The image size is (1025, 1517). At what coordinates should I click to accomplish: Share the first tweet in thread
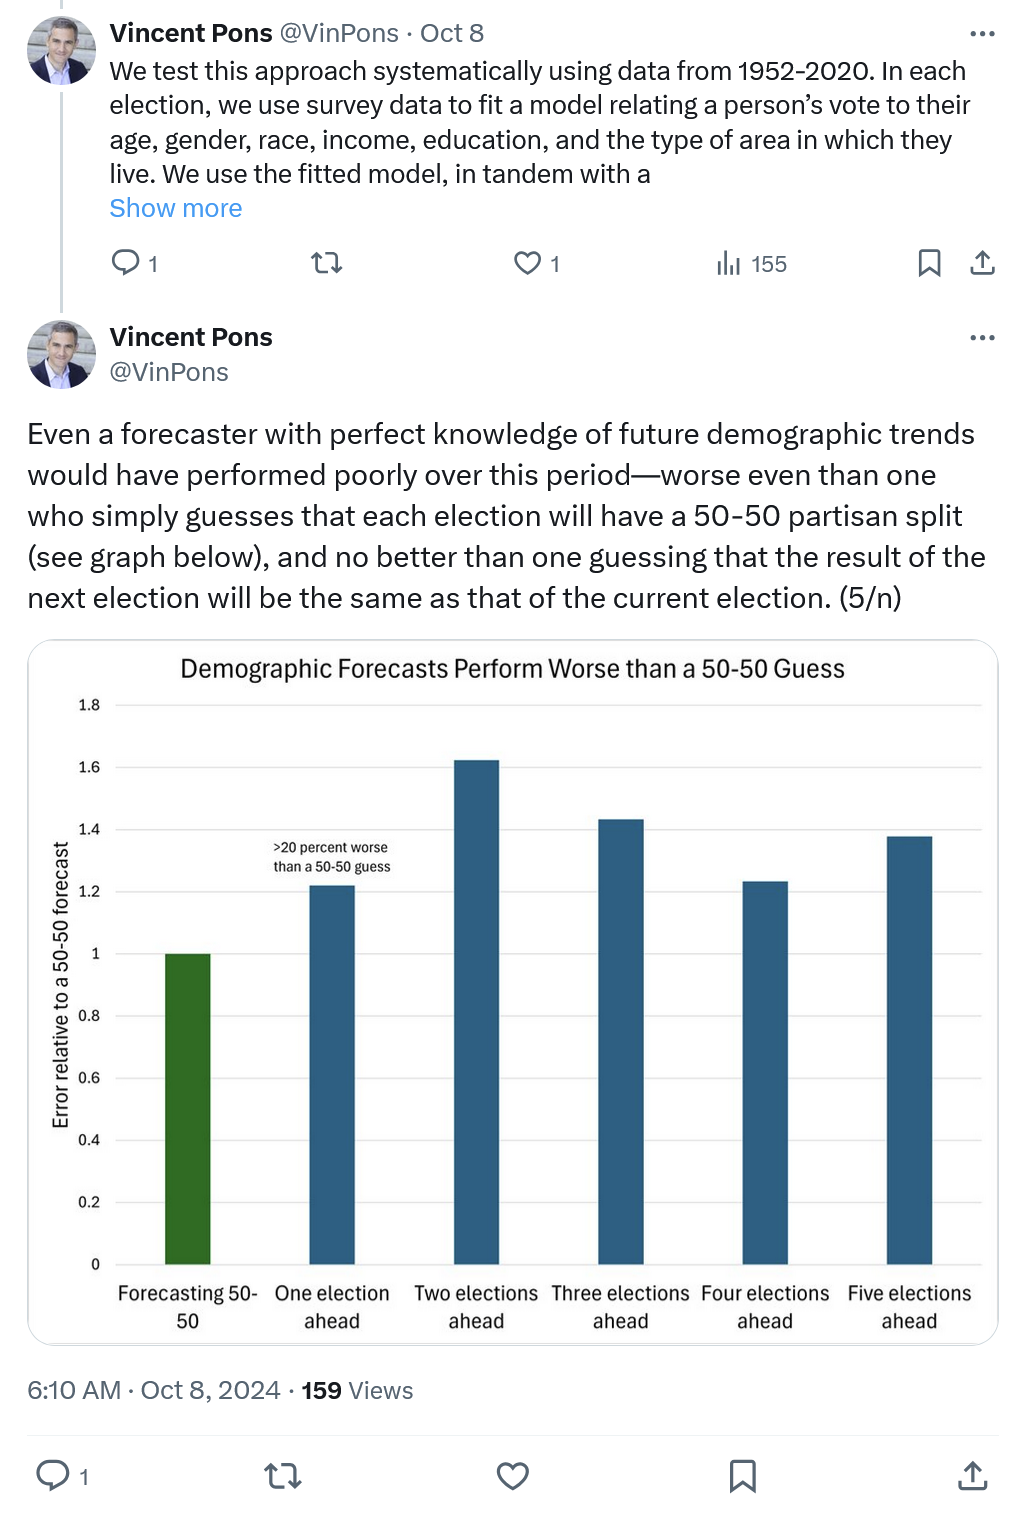(982, 263)
